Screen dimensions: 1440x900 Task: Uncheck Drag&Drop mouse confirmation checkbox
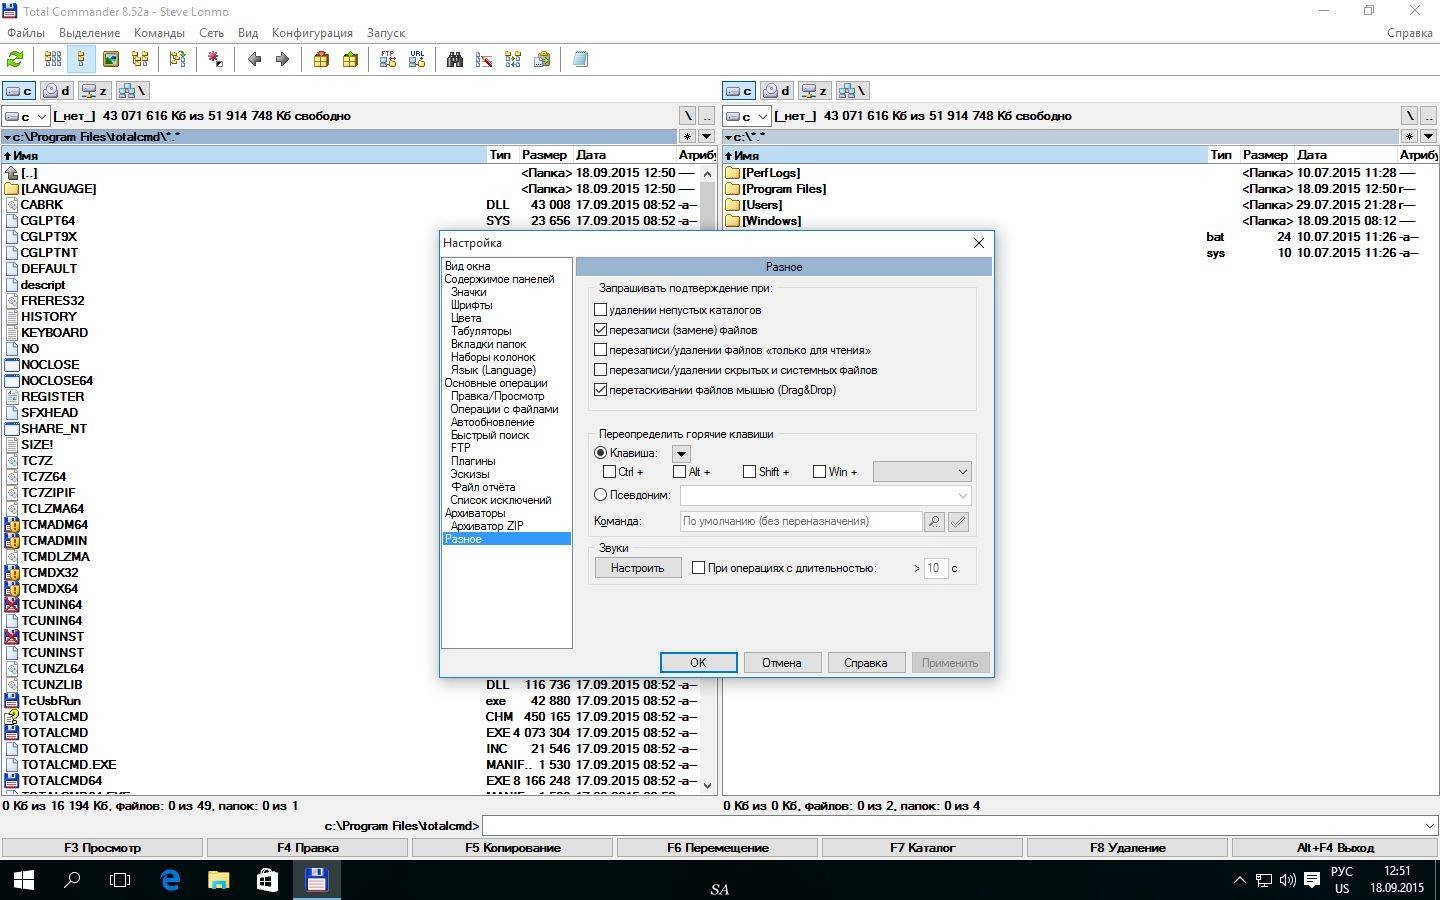click(601, 390)
